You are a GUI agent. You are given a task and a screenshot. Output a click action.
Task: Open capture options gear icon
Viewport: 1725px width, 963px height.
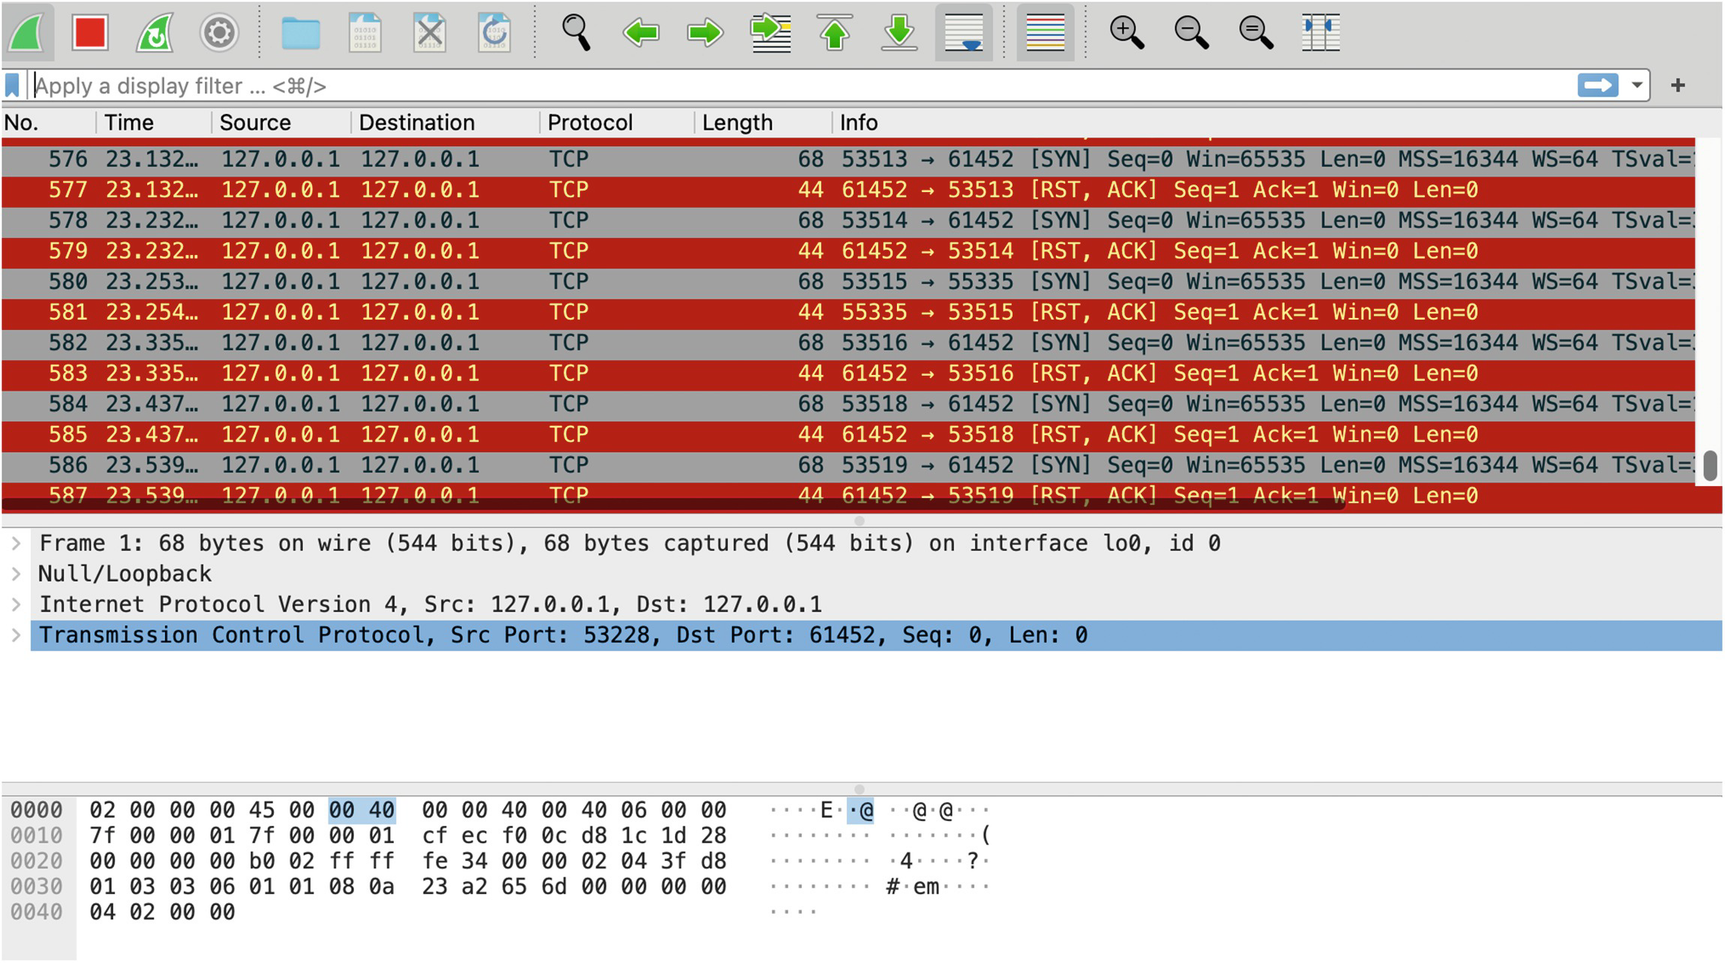(219, 33)
